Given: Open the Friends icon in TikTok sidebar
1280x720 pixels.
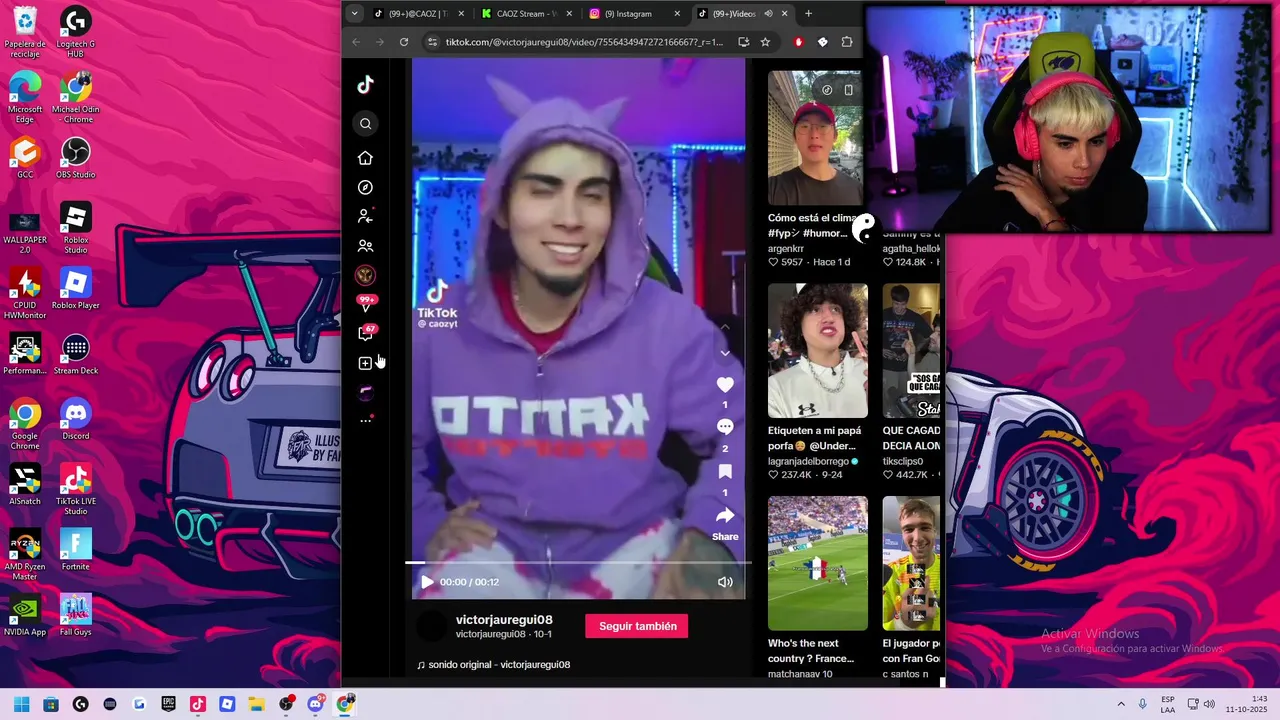Looking at the screenshot, I should coord(366,246).
